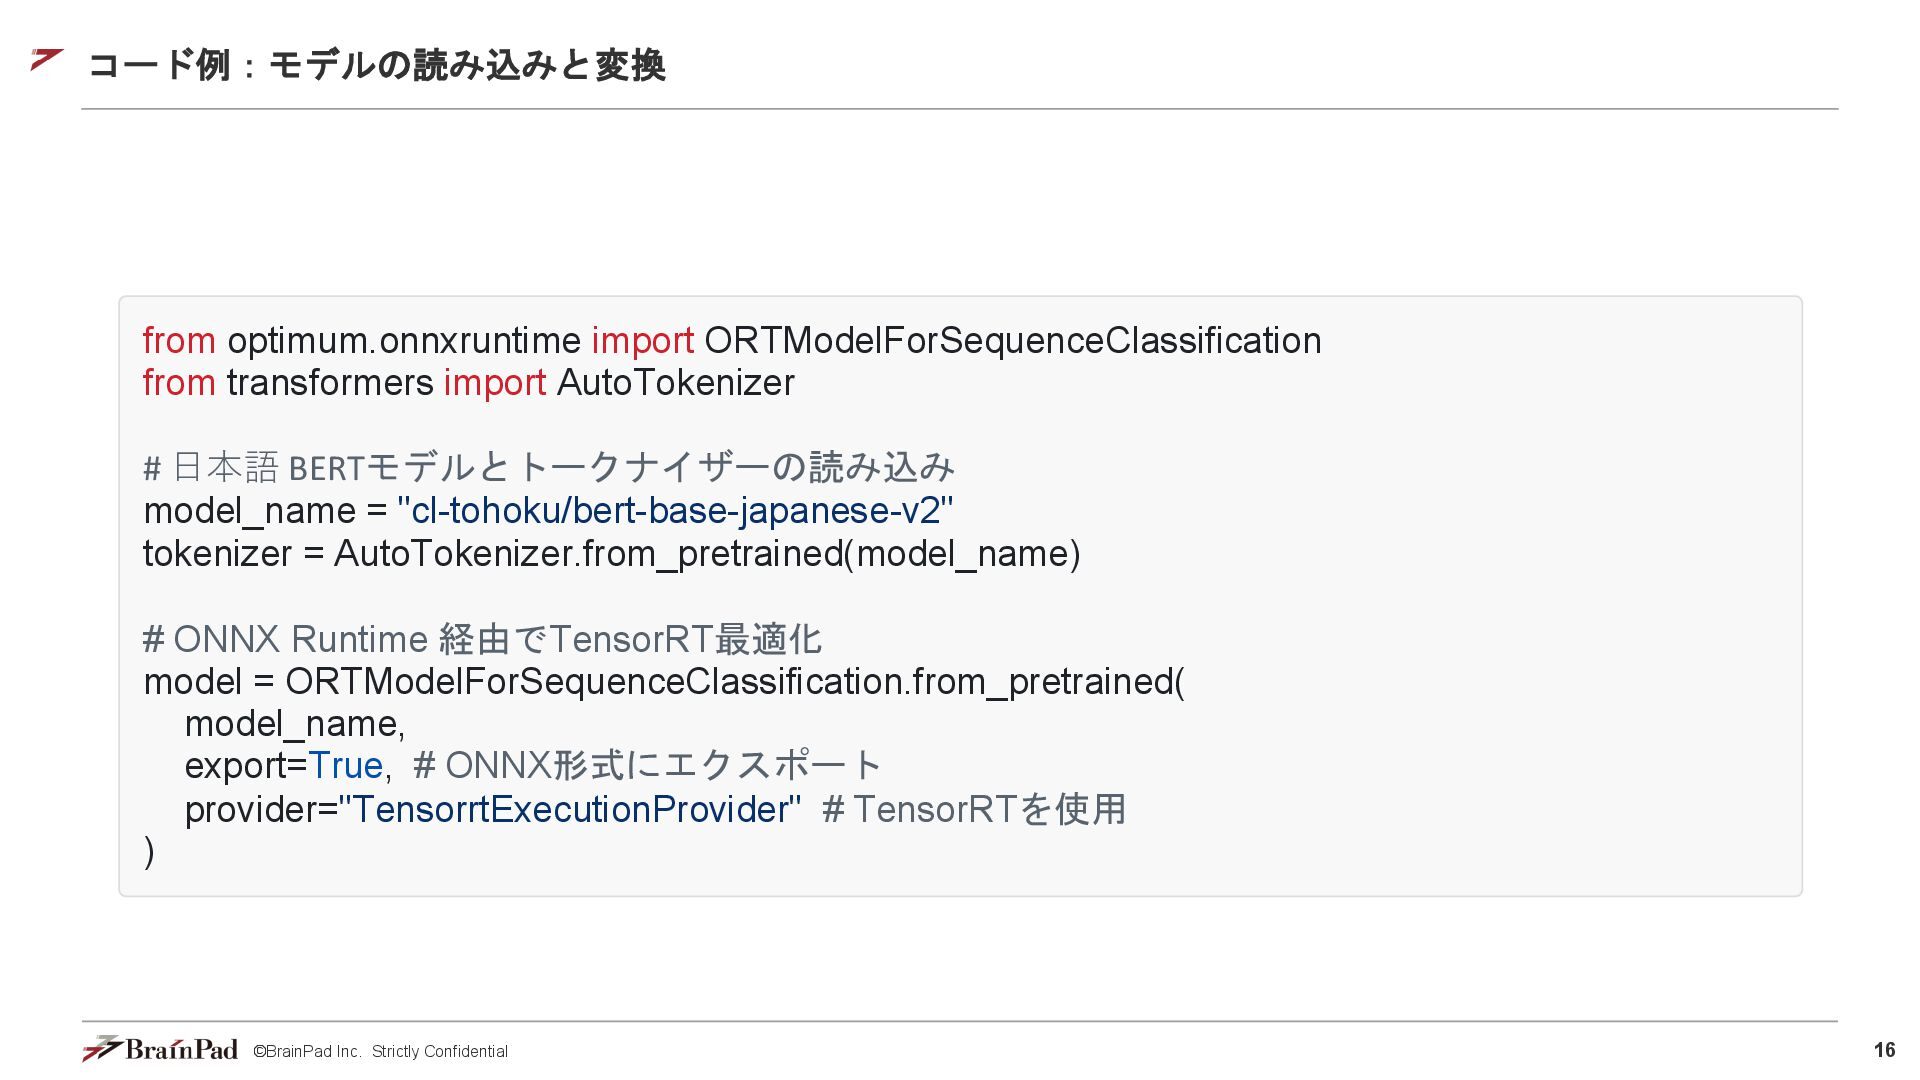The image size is (1920, 1080).
Task: Click the page number 16
Action: pos(1884,1050)
